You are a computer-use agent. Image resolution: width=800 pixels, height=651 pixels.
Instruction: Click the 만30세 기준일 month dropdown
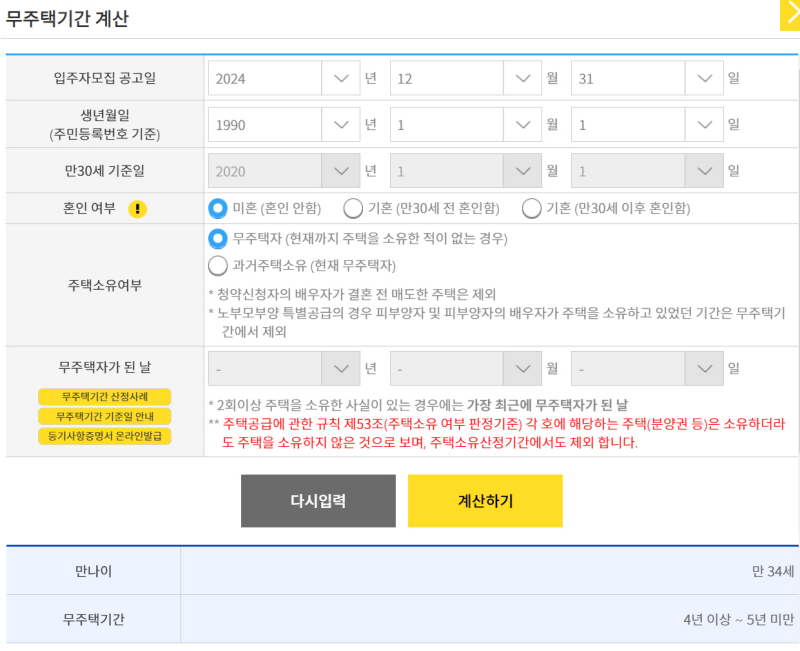[465, 171]
